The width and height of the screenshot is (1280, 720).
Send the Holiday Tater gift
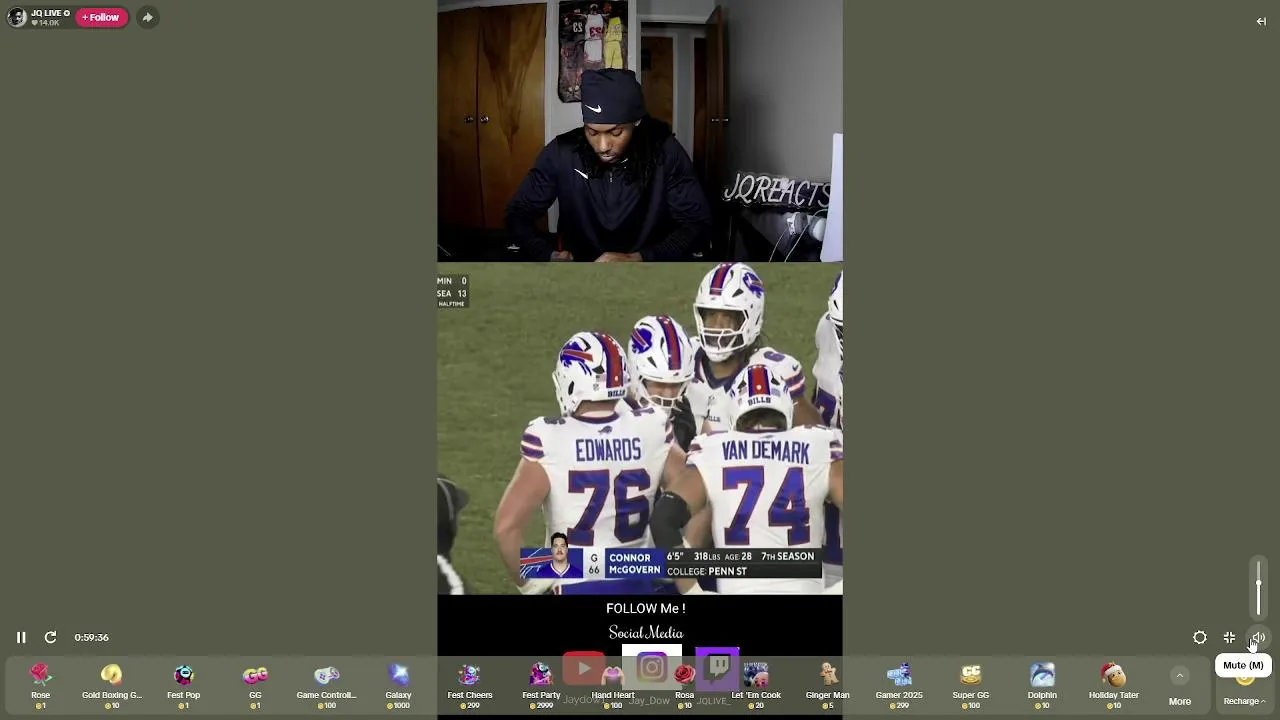[1114, 686]
